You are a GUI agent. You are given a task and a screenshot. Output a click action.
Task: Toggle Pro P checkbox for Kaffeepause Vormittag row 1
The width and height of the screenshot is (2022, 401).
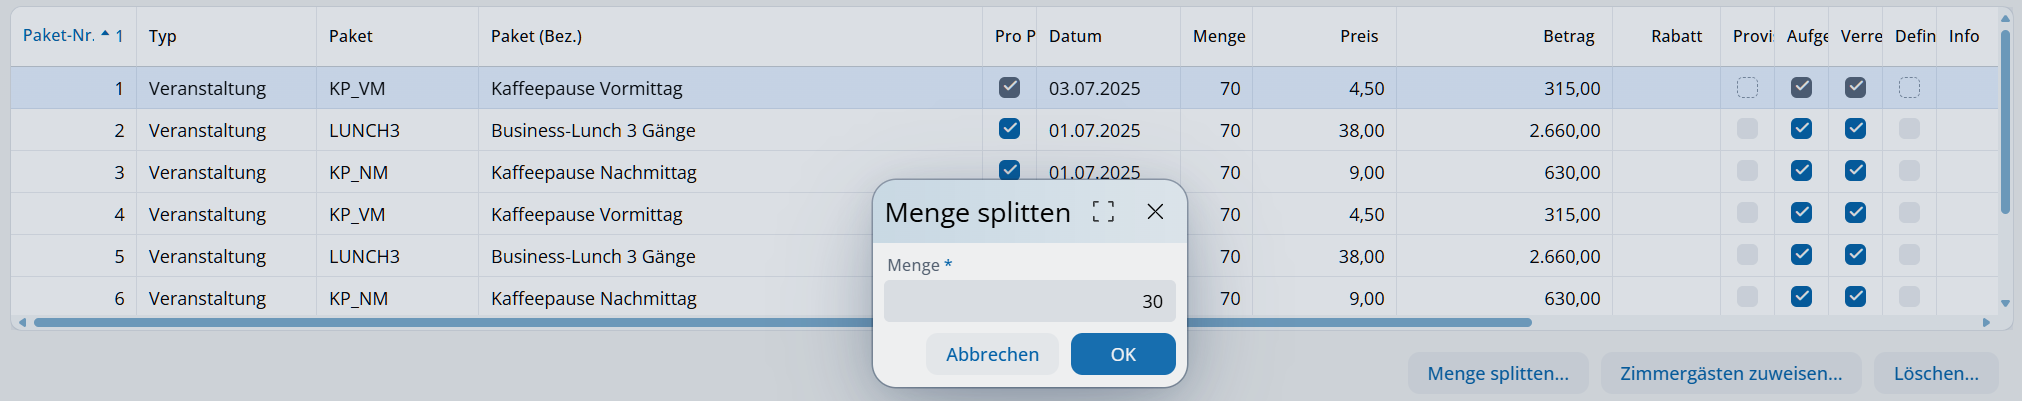pyautogui.click(x=1009, y=88)
